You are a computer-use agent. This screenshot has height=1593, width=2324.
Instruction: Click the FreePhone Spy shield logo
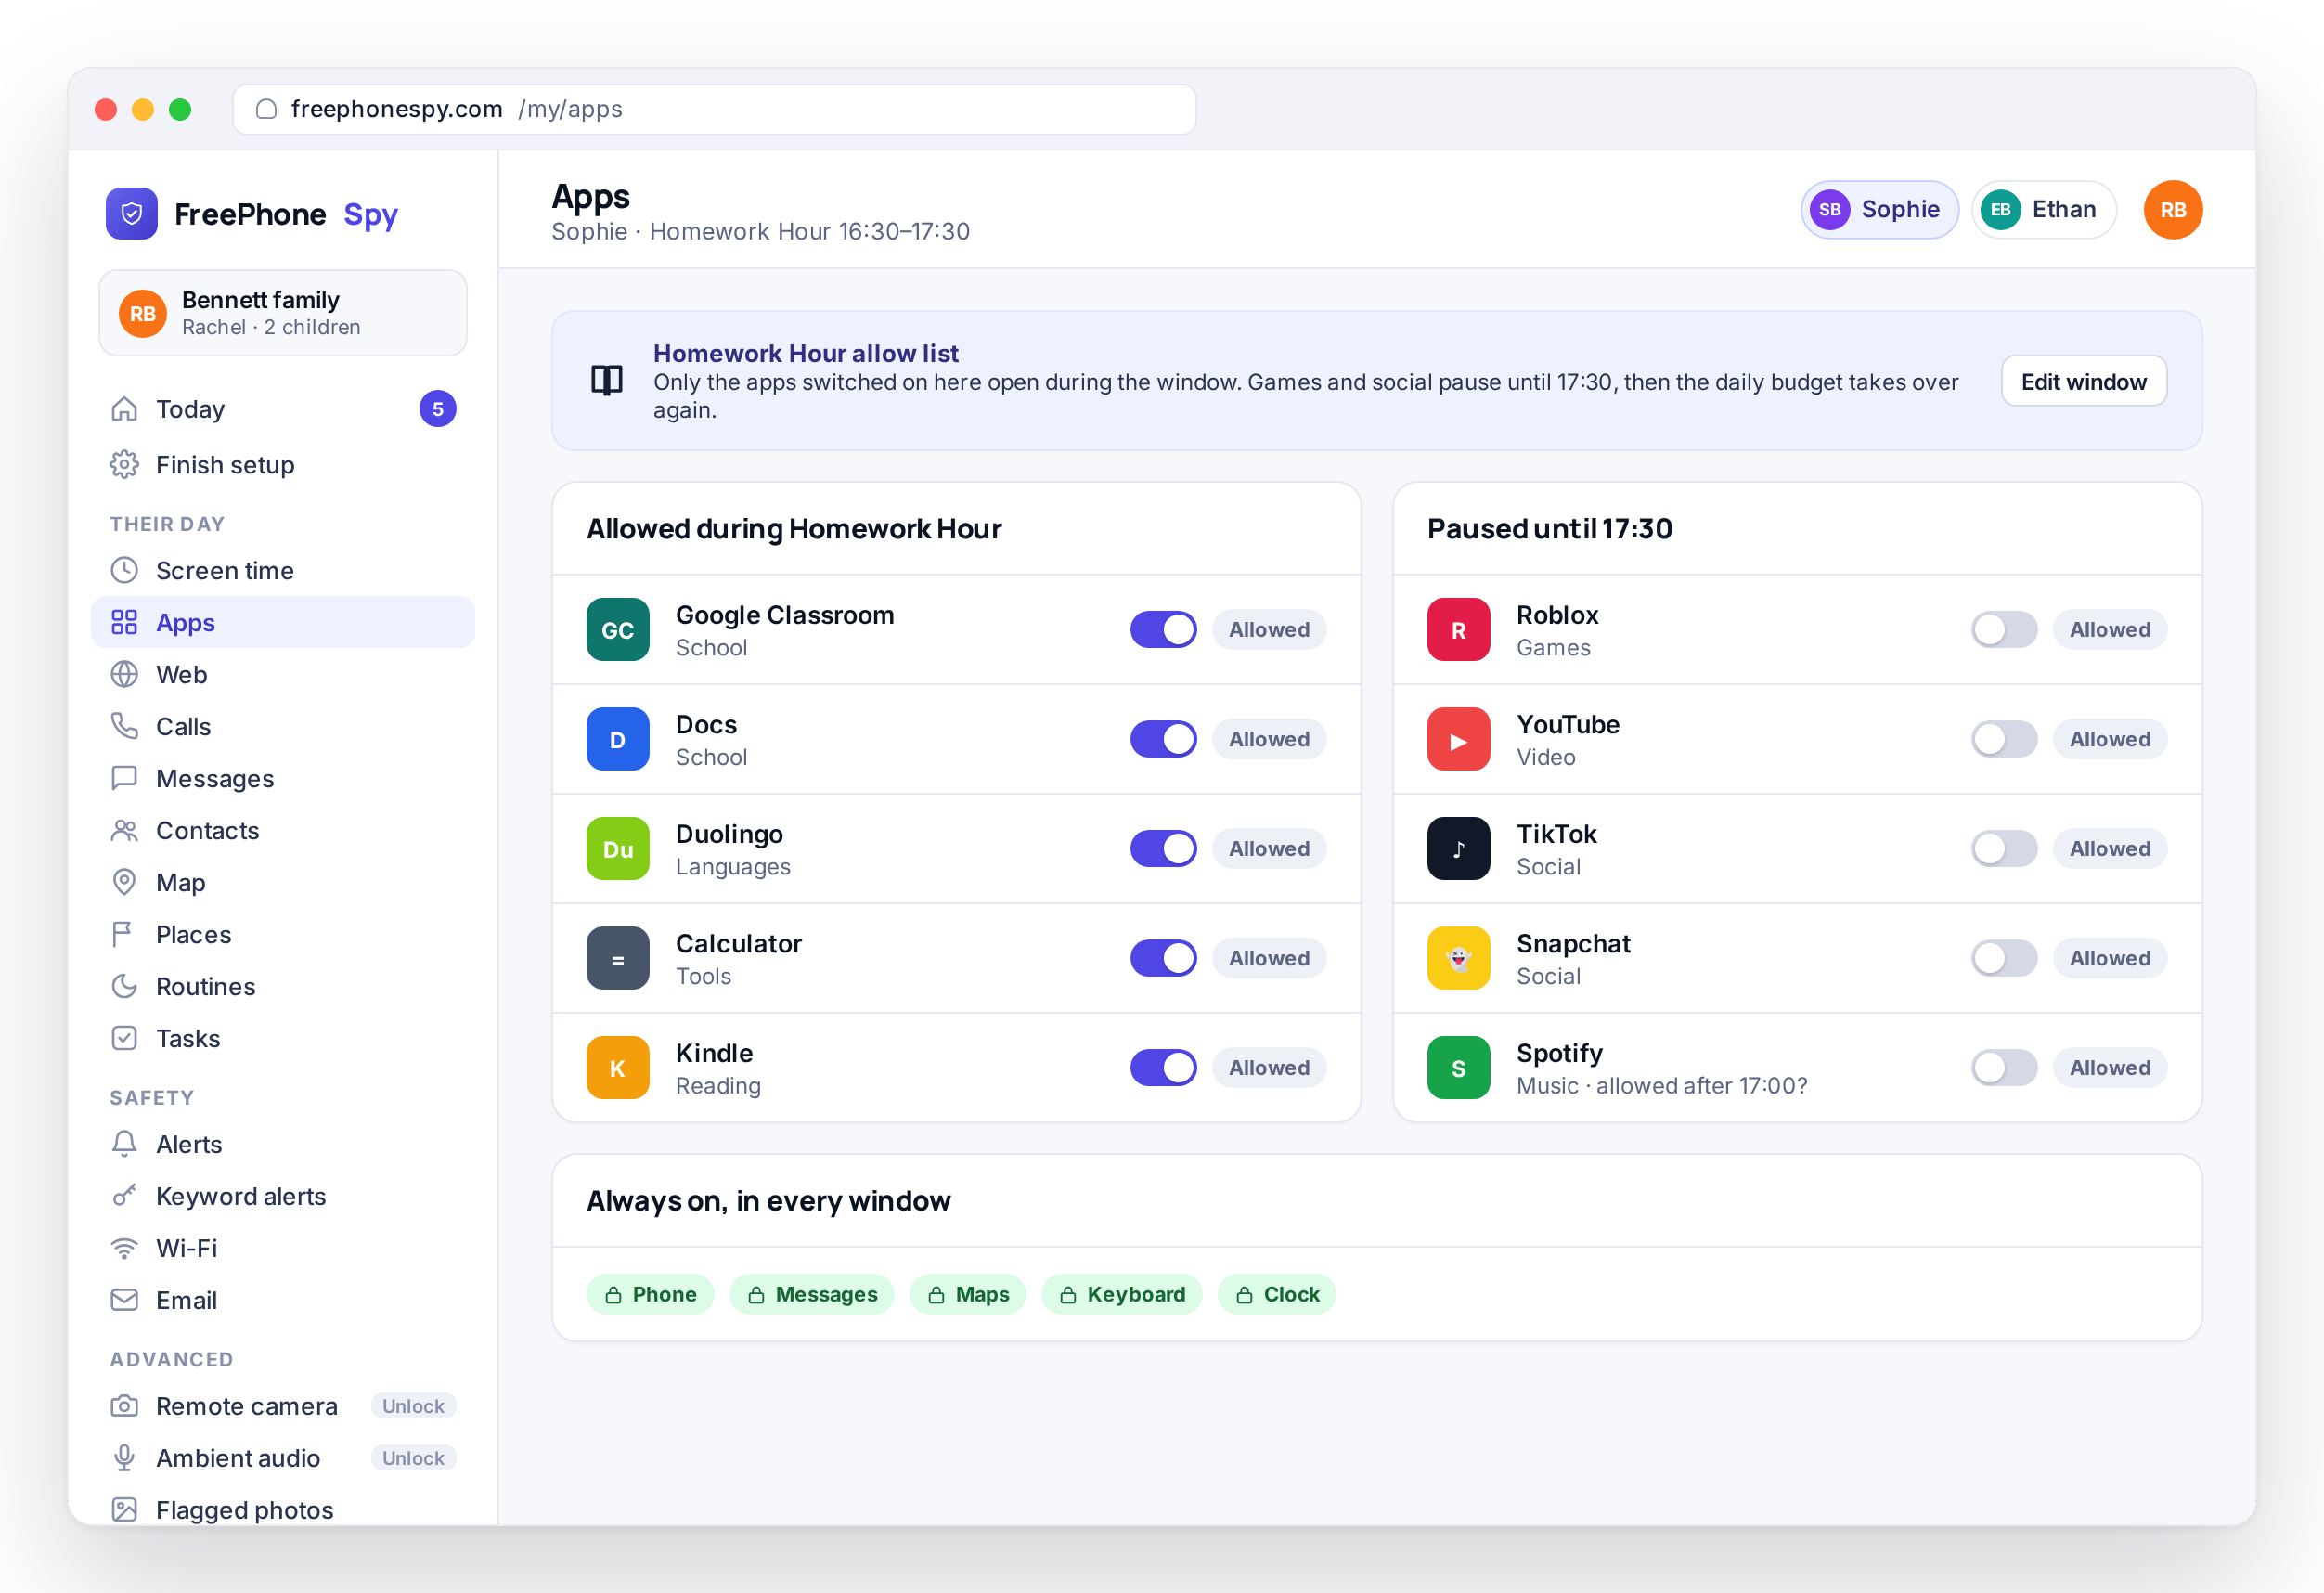(132, 214)
